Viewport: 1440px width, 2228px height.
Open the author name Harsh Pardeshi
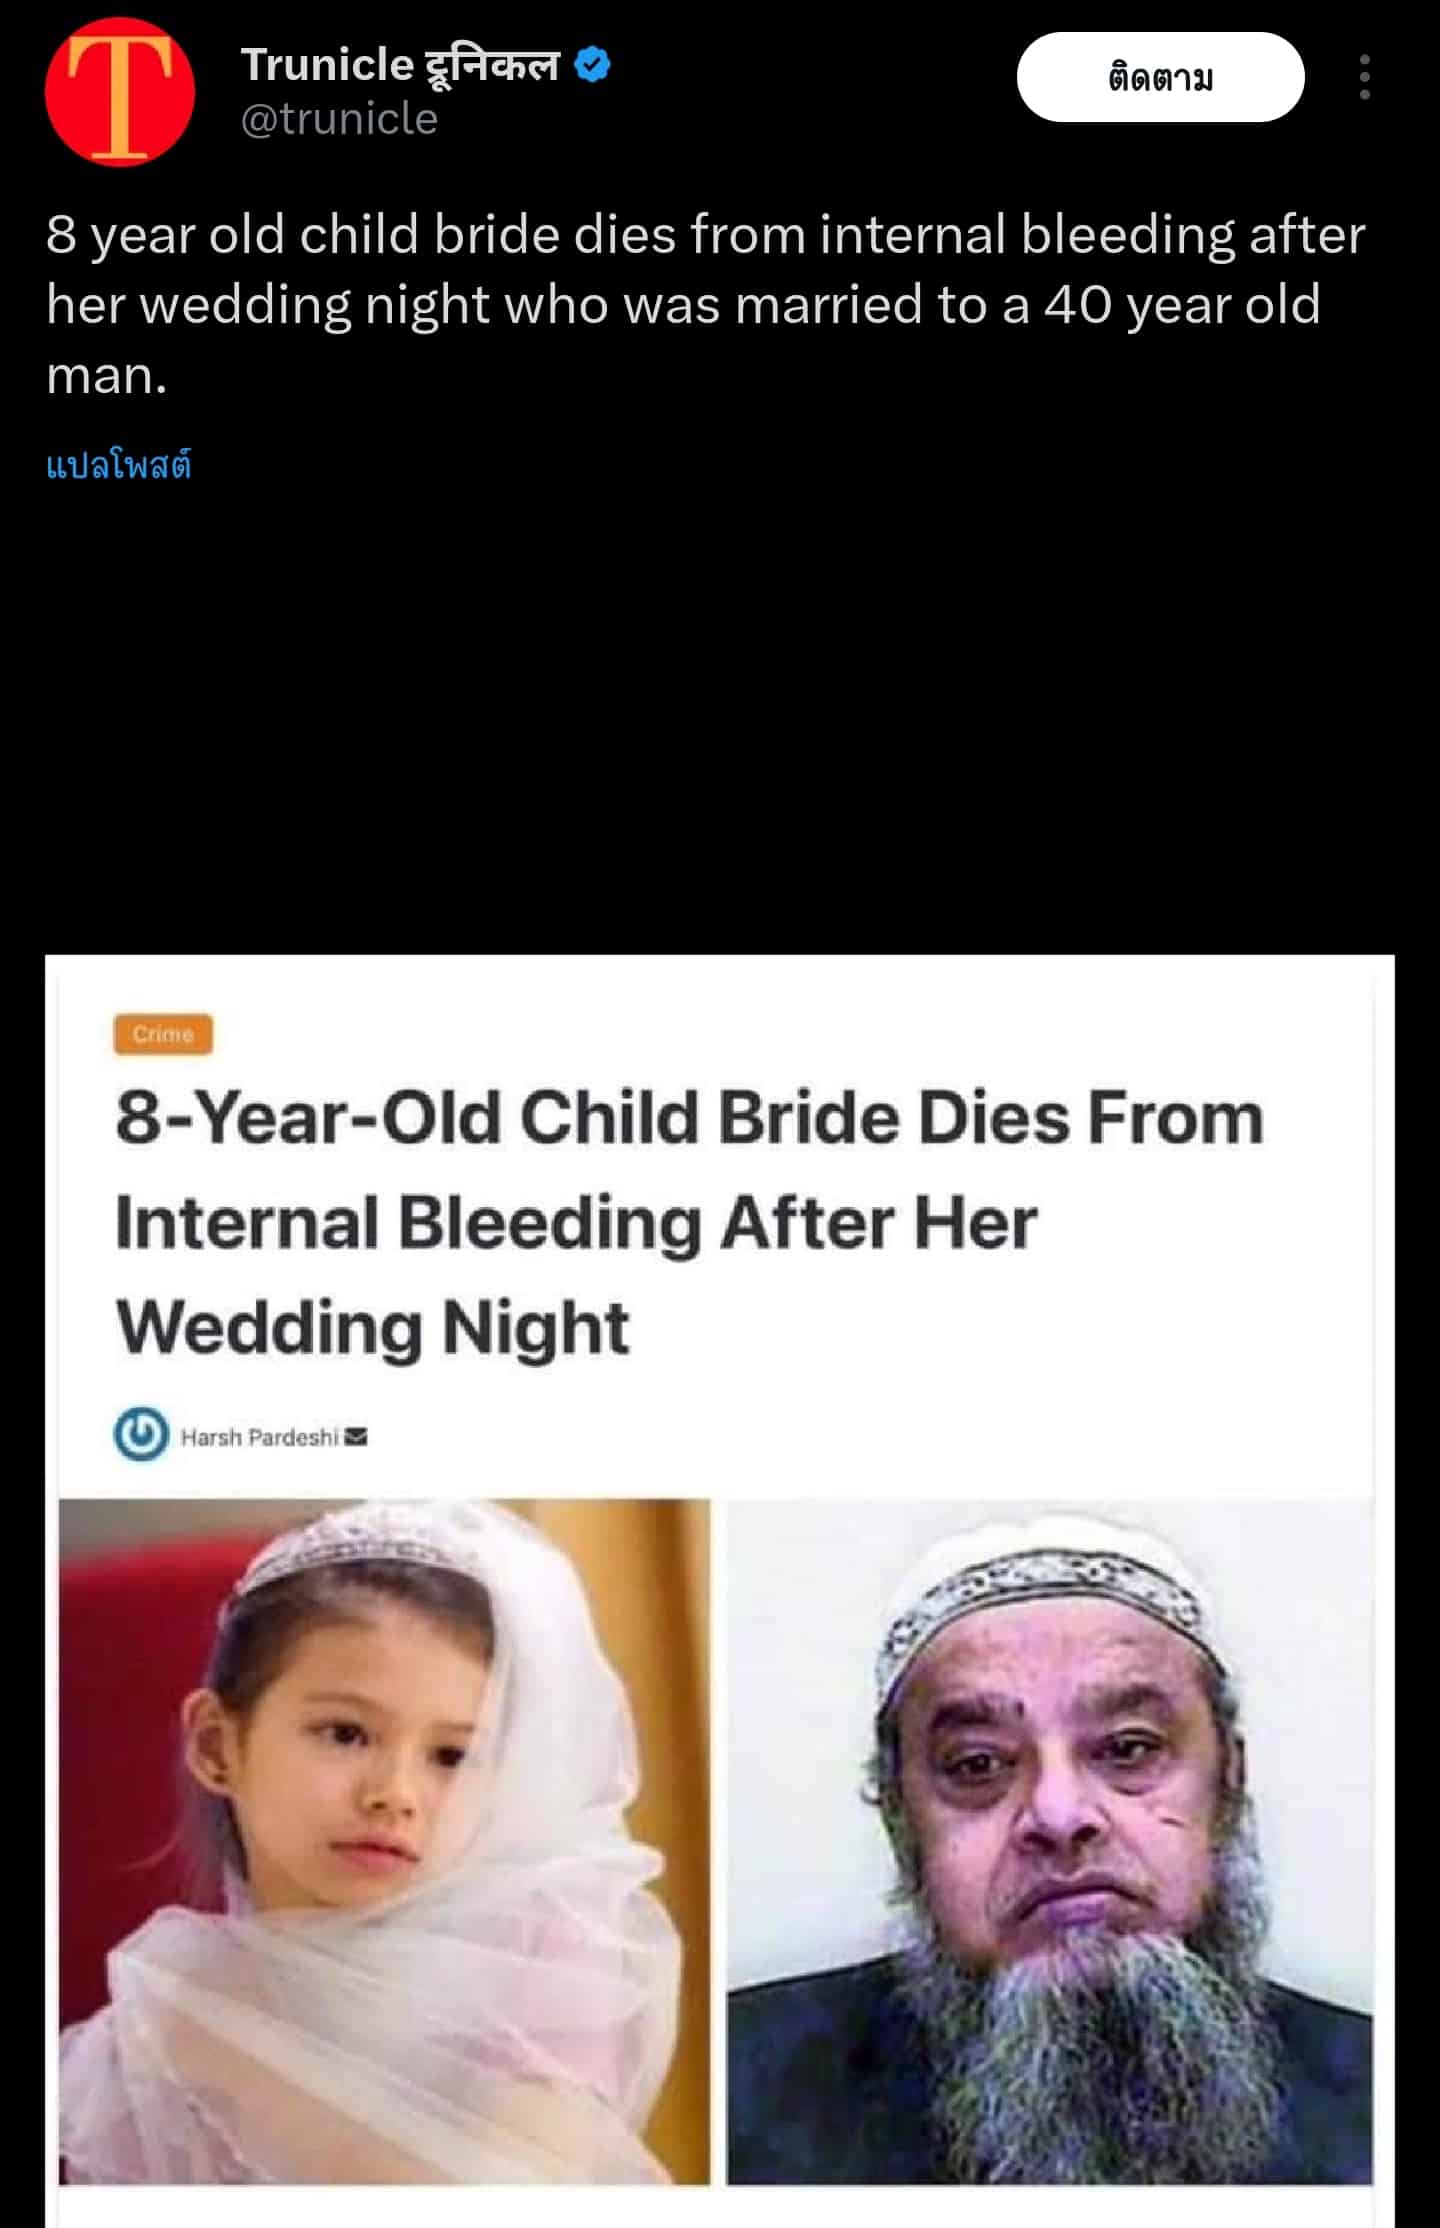(x=259, y=1437)
